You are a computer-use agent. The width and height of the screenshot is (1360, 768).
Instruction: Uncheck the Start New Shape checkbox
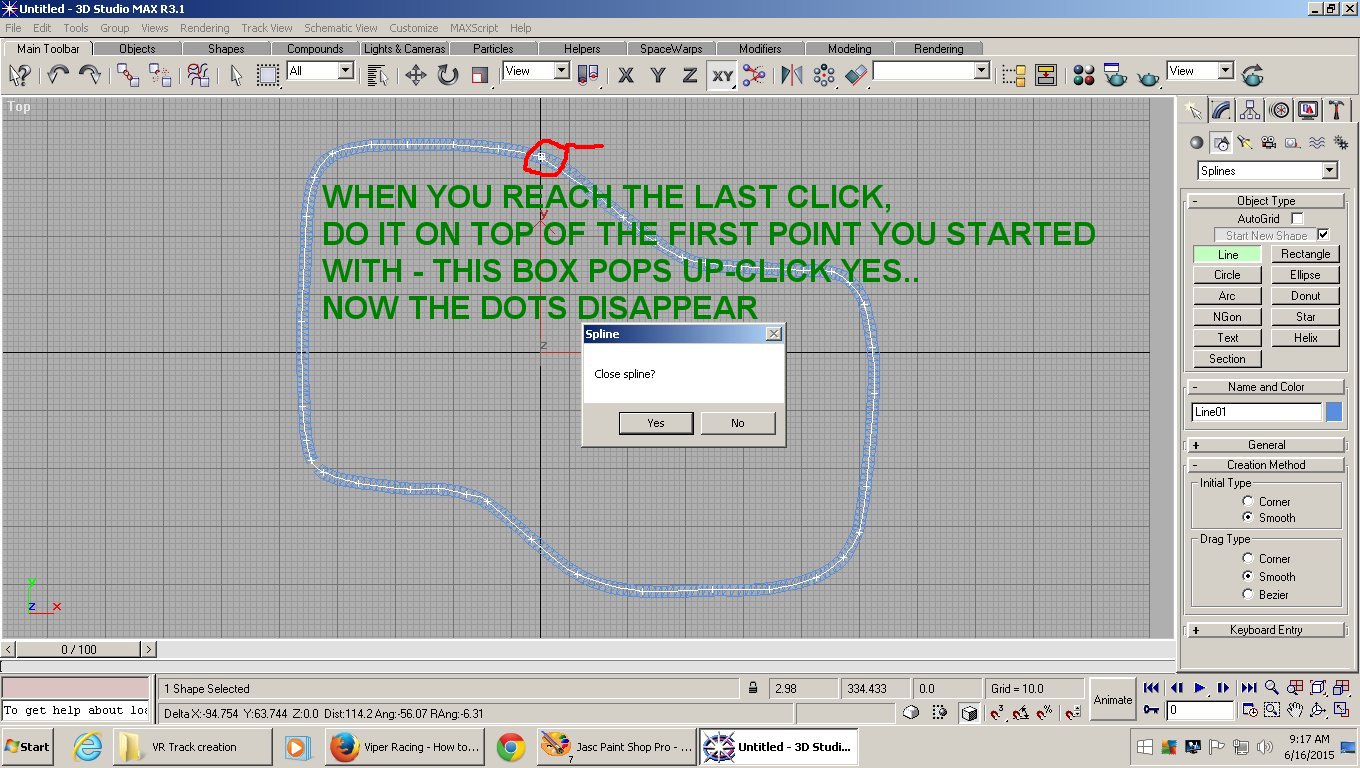point(1324,235)
